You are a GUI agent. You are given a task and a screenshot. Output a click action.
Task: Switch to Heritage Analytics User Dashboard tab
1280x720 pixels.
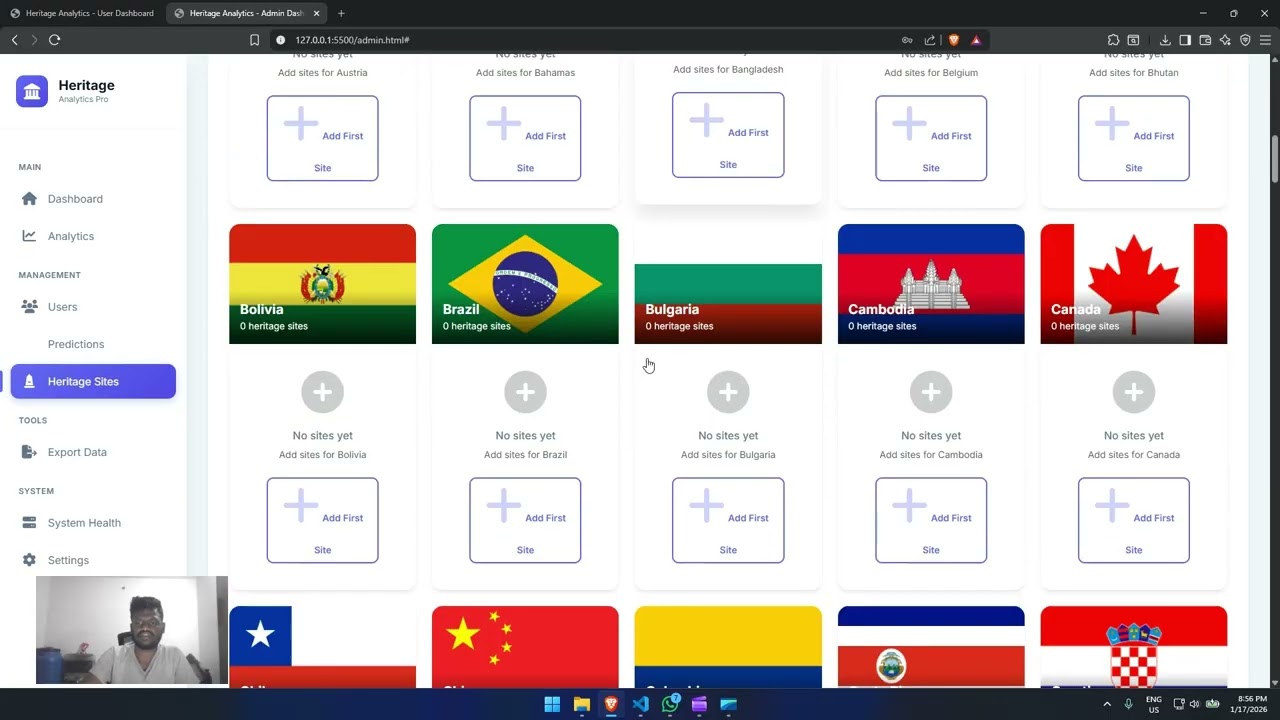point(82,13)
